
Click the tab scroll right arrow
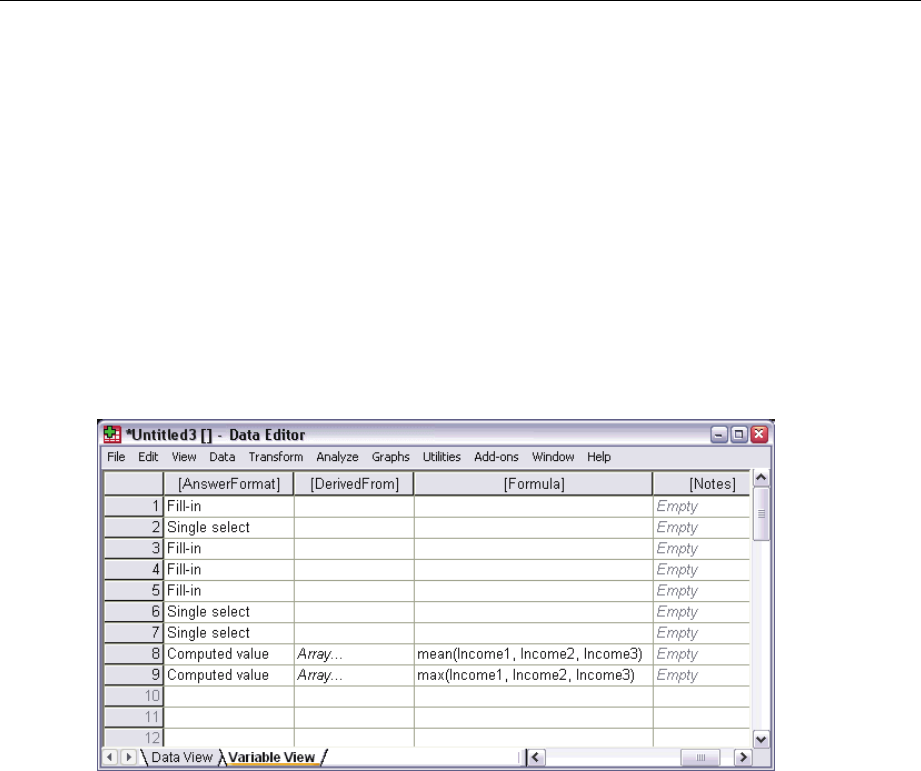click(x=128, y=757)
